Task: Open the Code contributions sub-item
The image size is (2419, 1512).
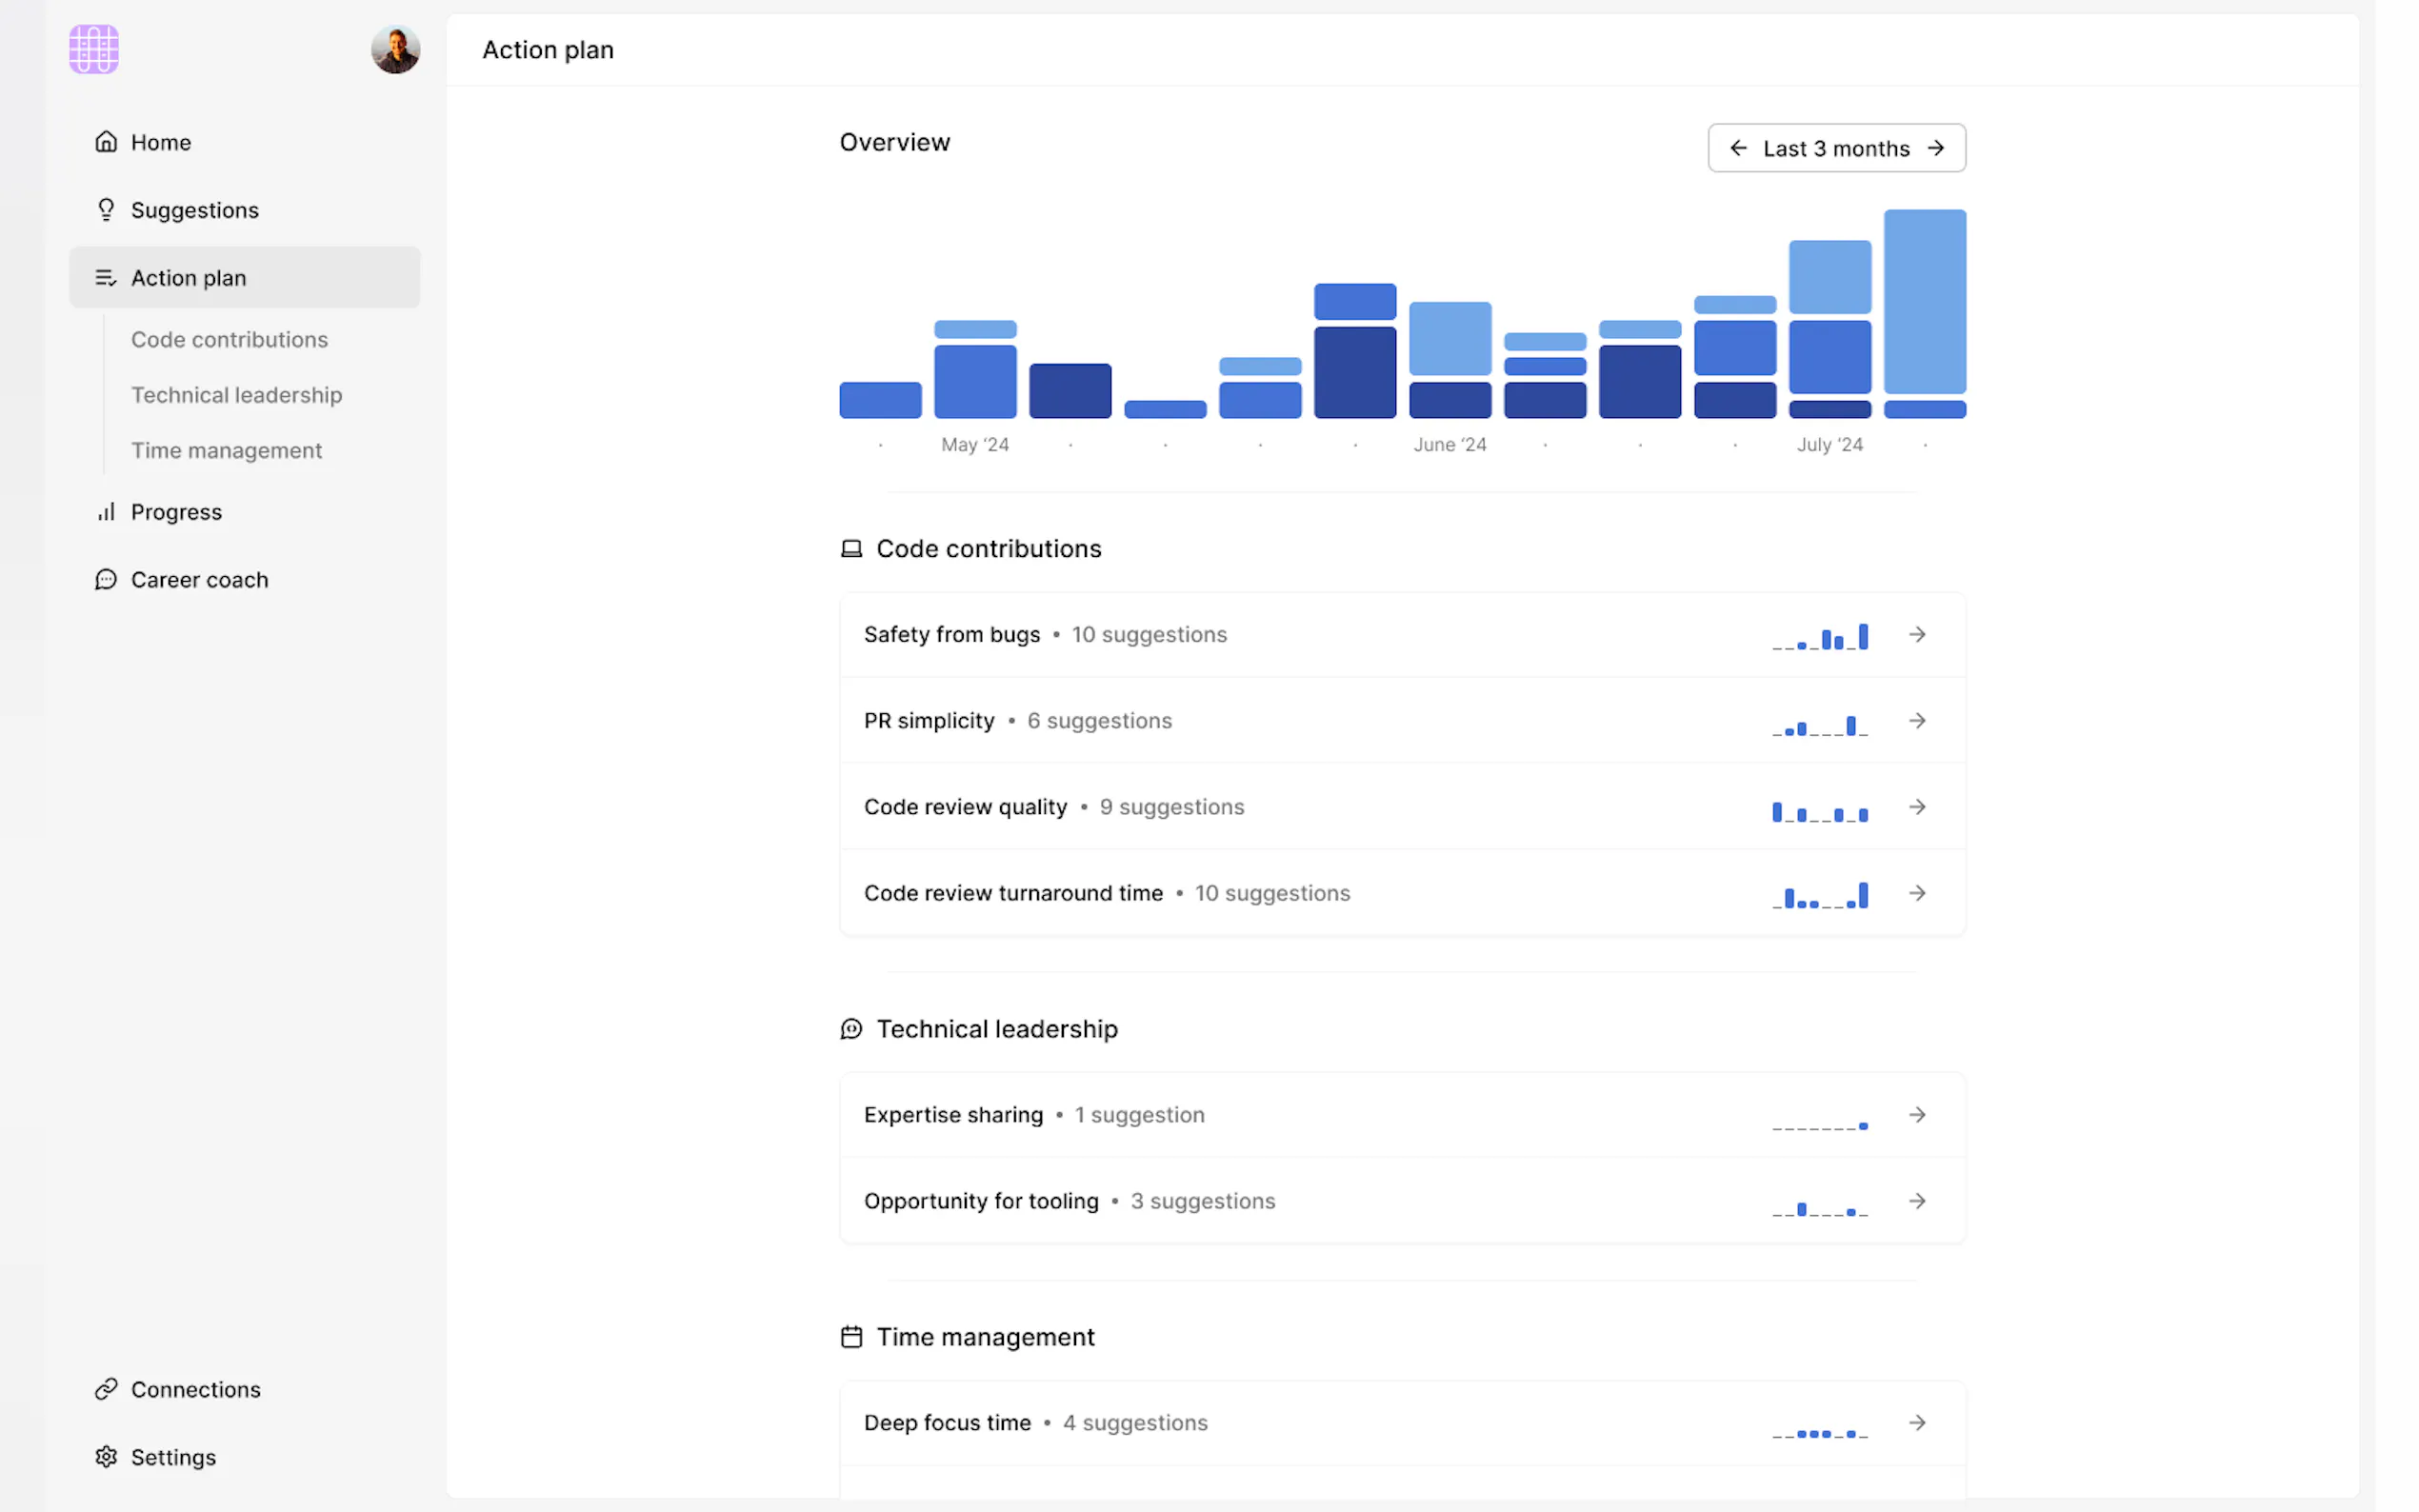Action: [x=229, y=340]
